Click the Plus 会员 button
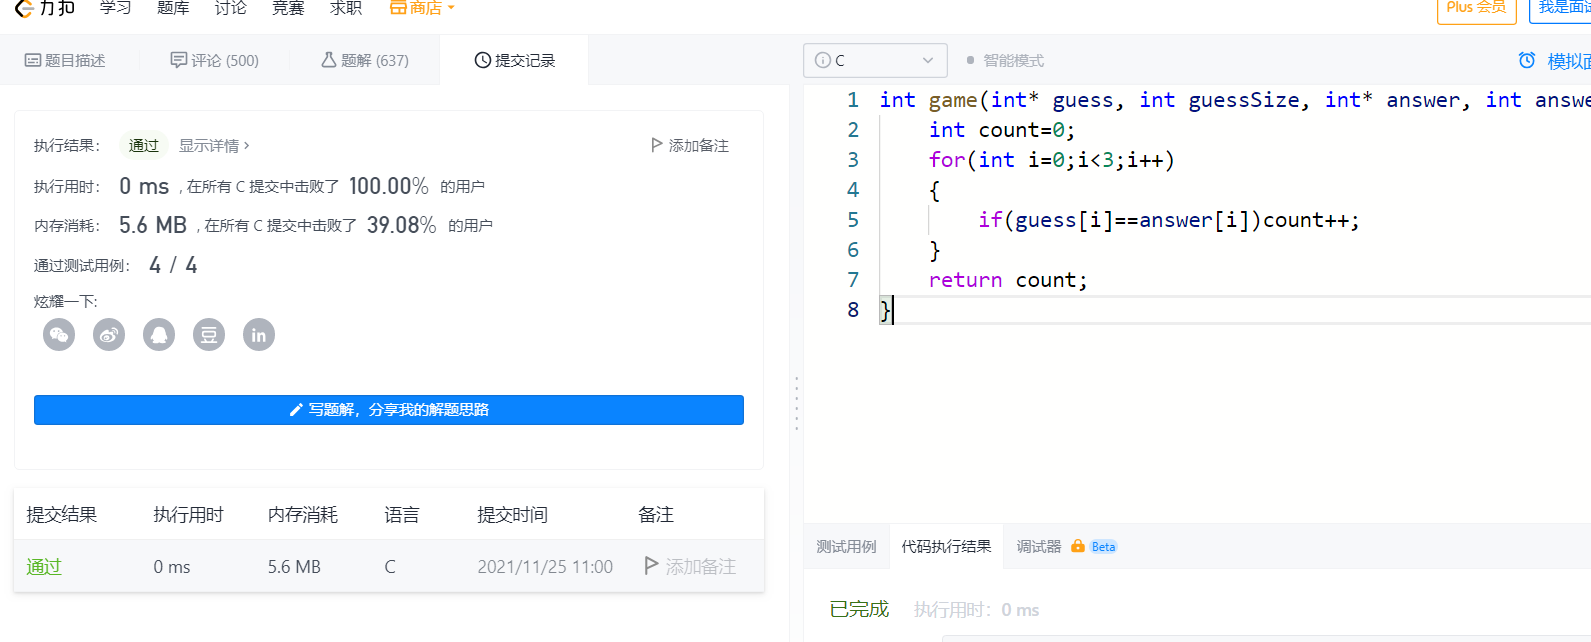1591x642 pixels. (x=1476, y=9)
